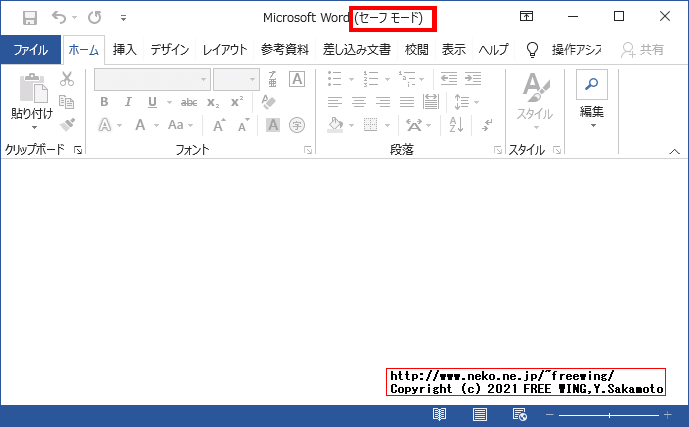Click the font color A button

140,125
